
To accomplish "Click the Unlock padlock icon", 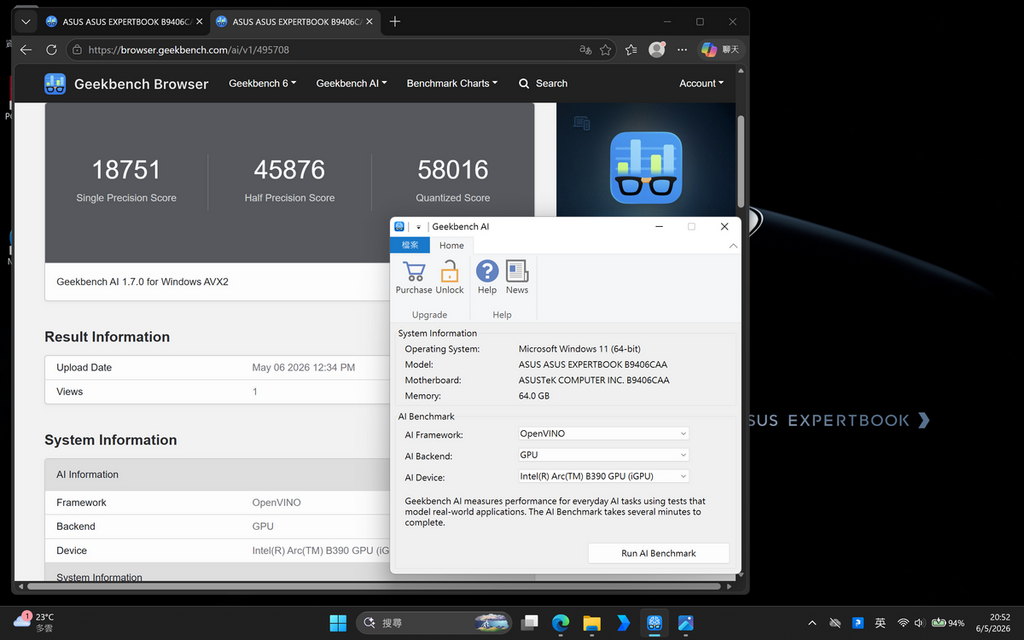I will pos(449,271).
